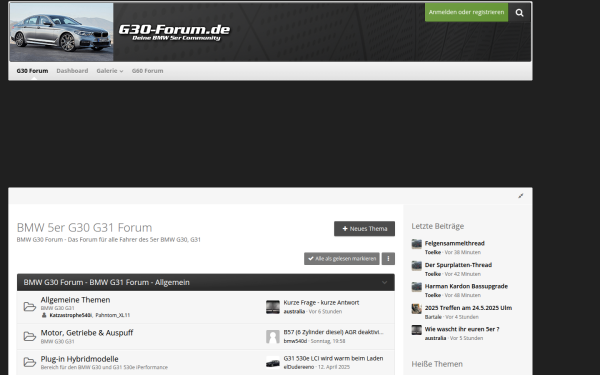The height and width of the screenshot is (375, 600).
Task: Open Motor, Getriebe & Auspuff forum
Action: 87,333
